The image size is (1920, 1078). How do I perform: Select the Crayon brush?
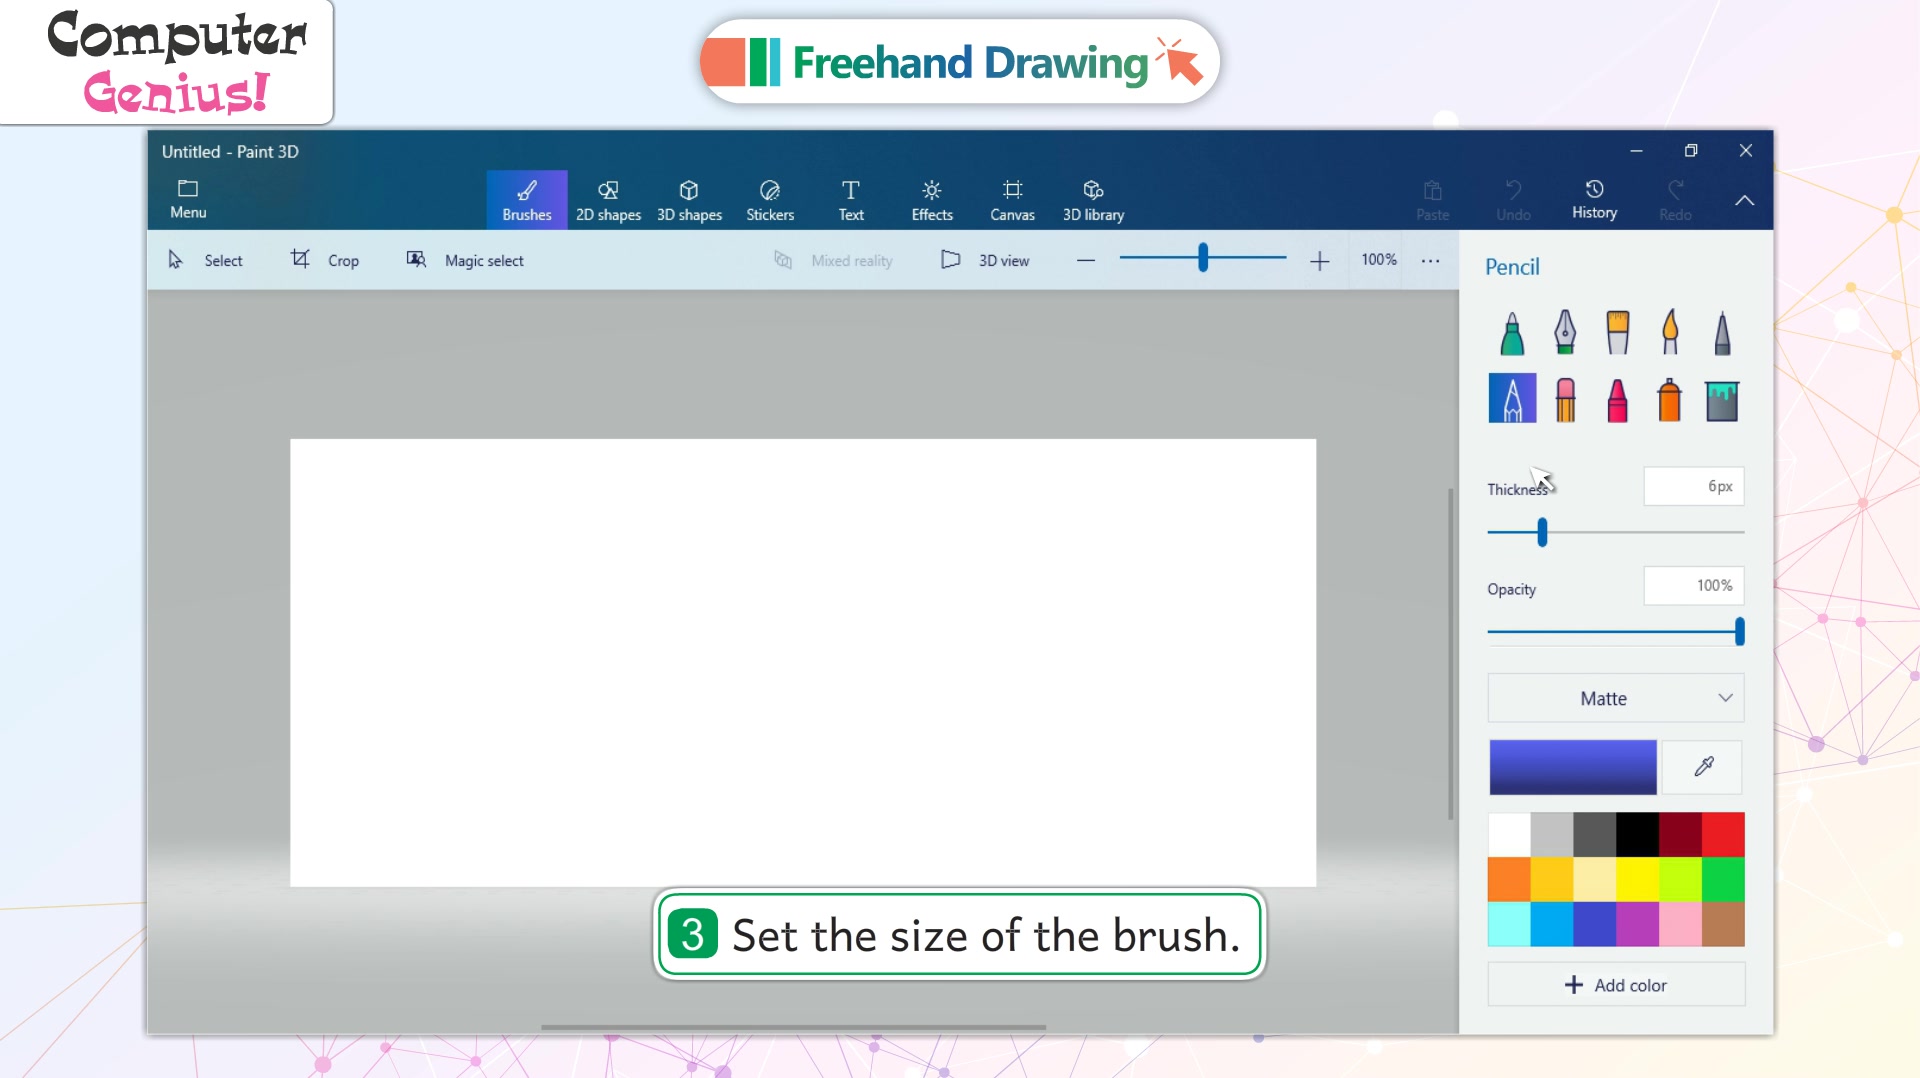1617,400
